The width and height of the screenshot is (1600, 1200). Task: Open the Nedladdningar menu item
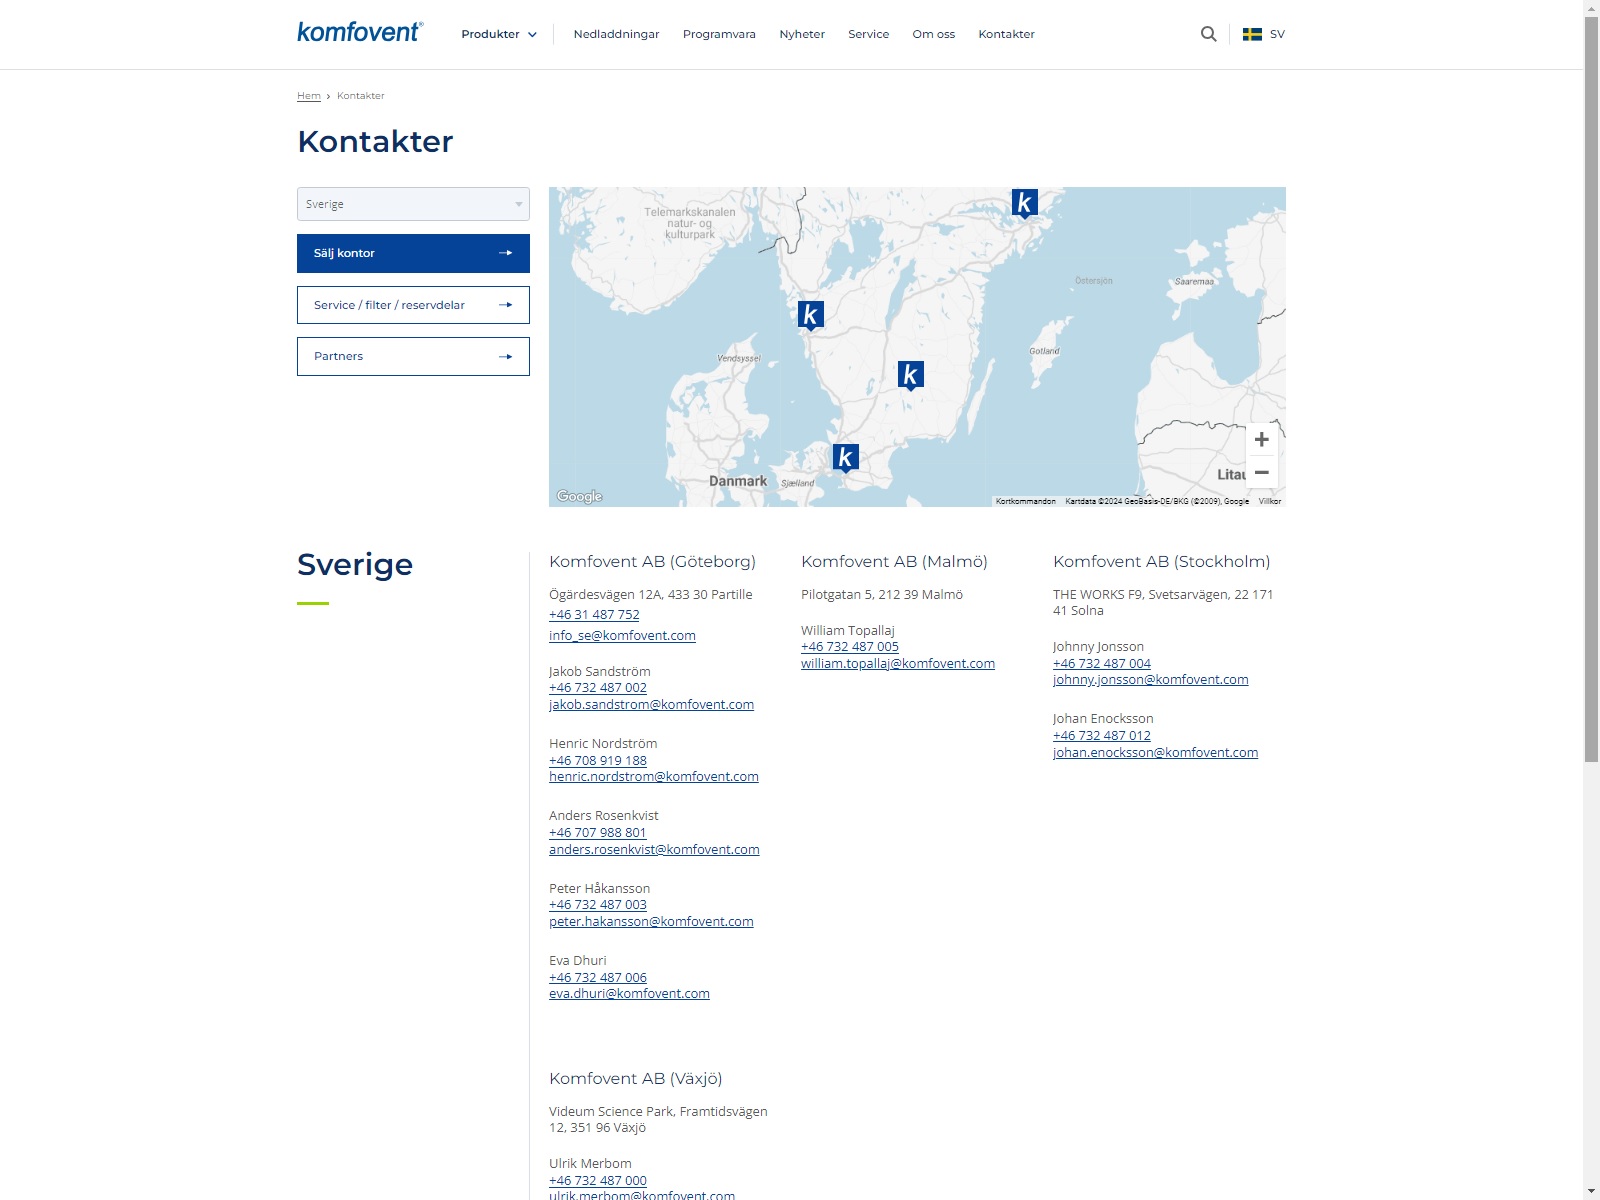[x=616, y=34]
